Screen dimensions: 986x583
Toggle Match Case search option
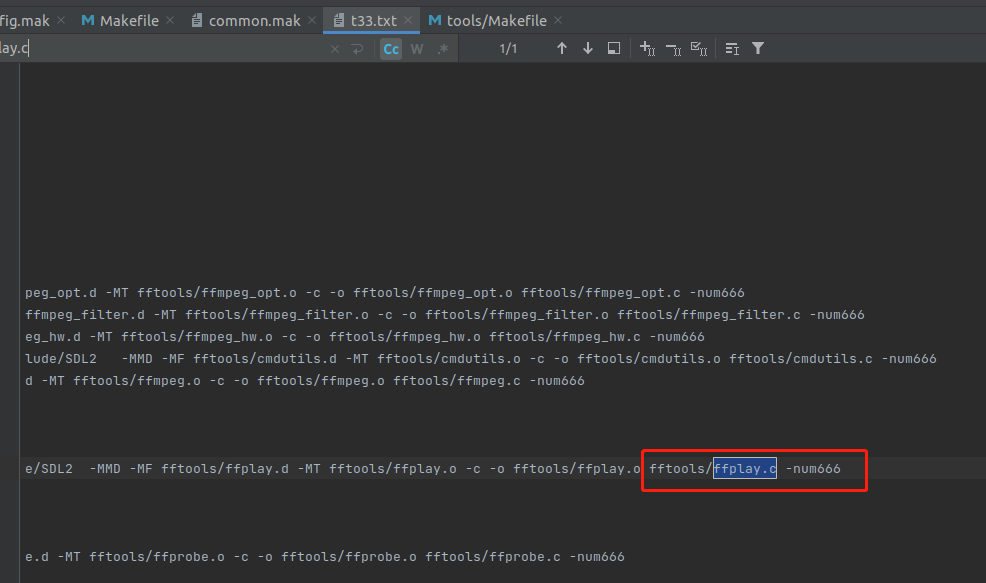[391, 49]
